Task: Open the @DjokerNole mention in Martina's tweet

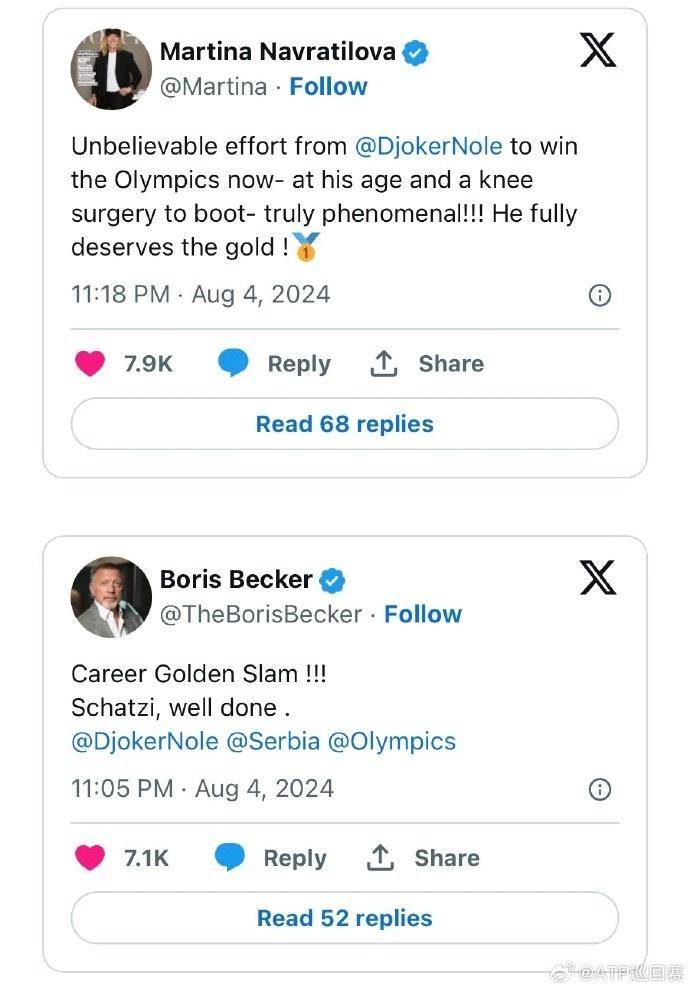Action: [428, 146]
